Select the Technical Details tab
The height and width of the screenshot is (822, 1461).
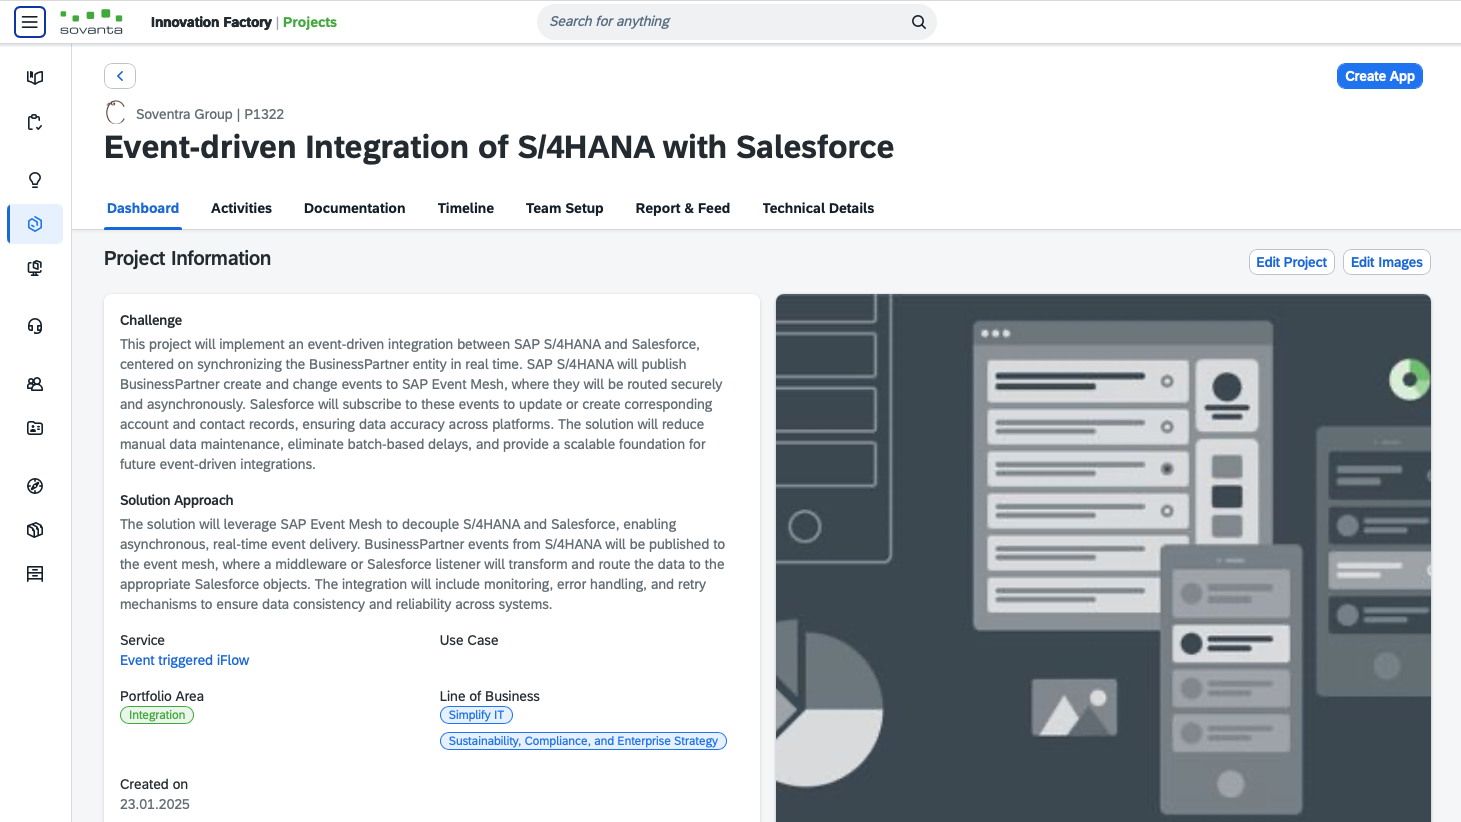pyautogui.click(x=818, y=208)
